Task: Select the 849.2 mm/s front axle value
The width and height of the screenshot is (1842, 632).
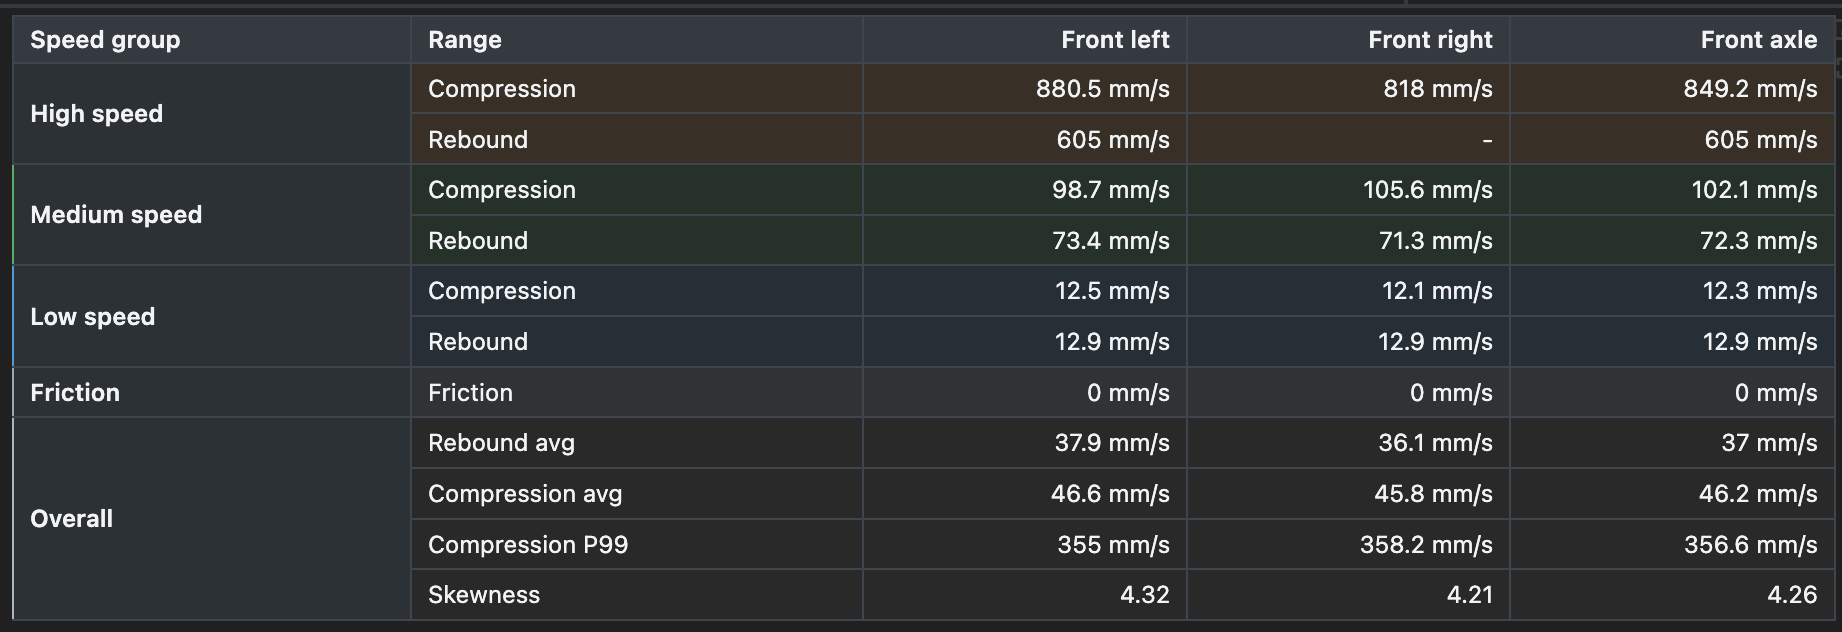Action: 1750,89
